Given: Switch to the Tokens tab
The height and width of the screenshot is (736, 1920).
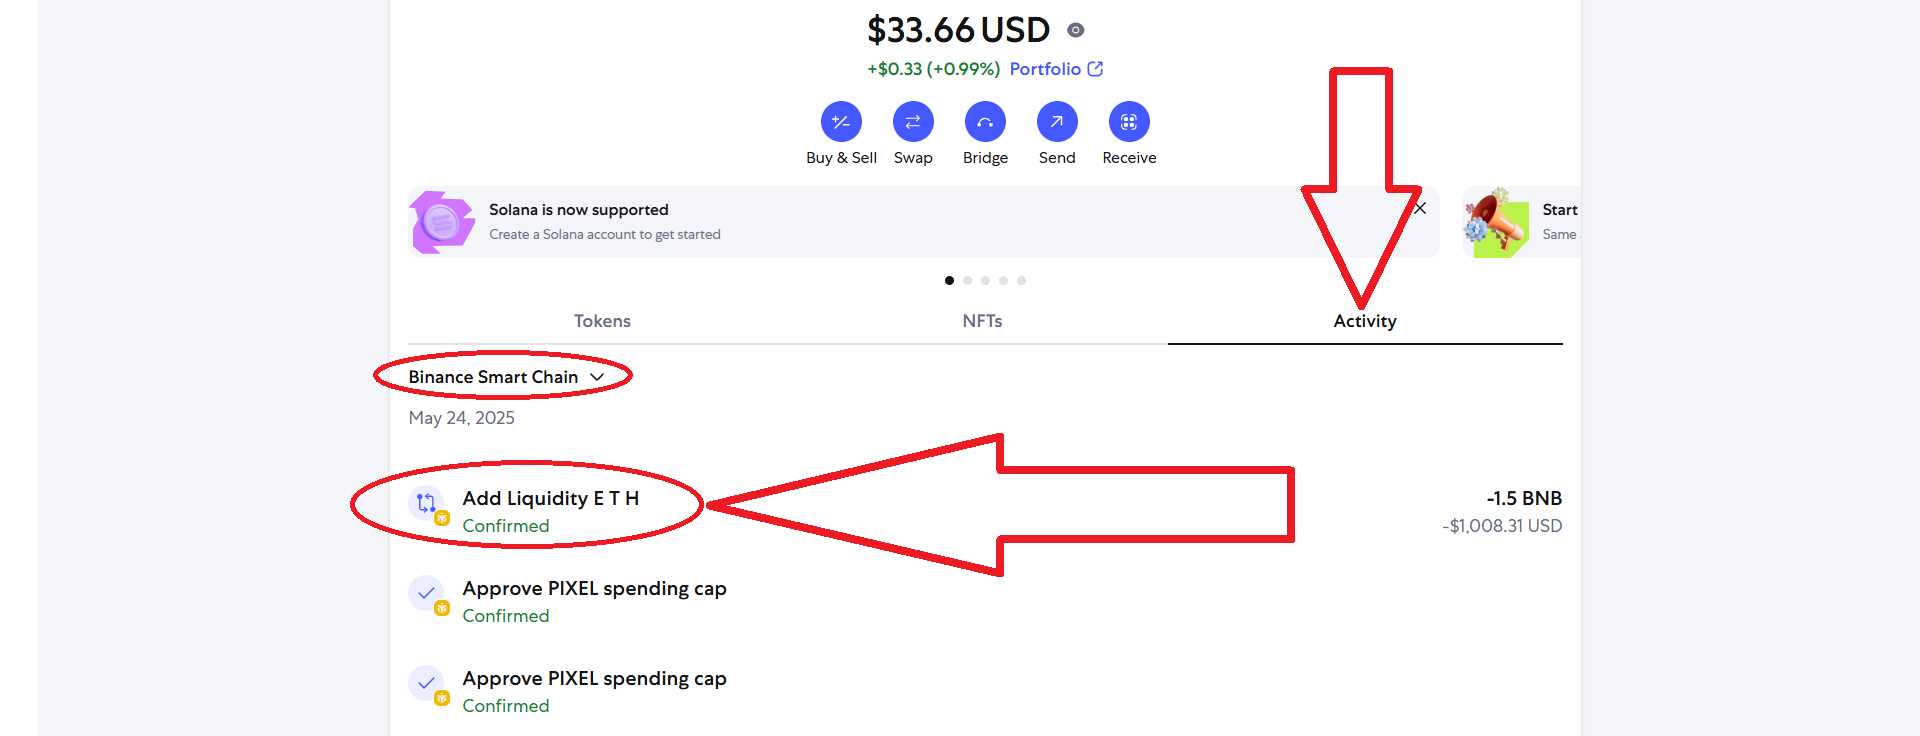Looking at the screenshot, I should pos(602,321).
